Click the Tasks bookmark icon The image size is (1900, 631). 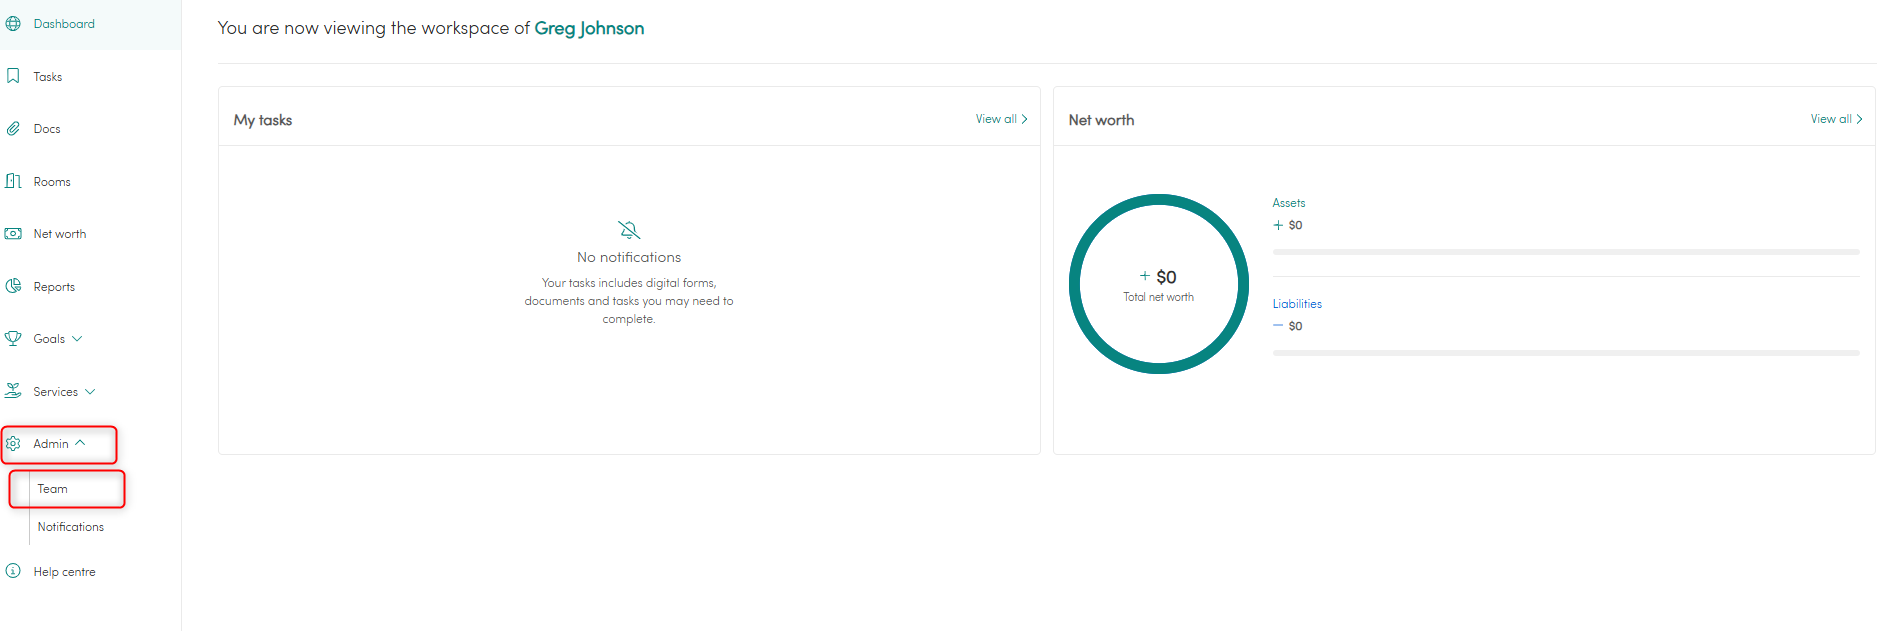pyautogui.click(x=13, y=76)
